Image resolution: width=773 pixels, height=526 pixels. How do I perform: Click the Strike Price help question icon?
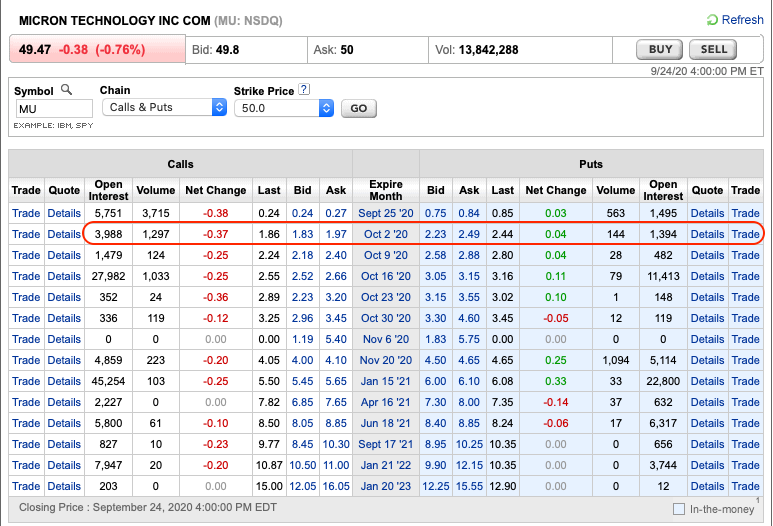[x=304, y=90]
